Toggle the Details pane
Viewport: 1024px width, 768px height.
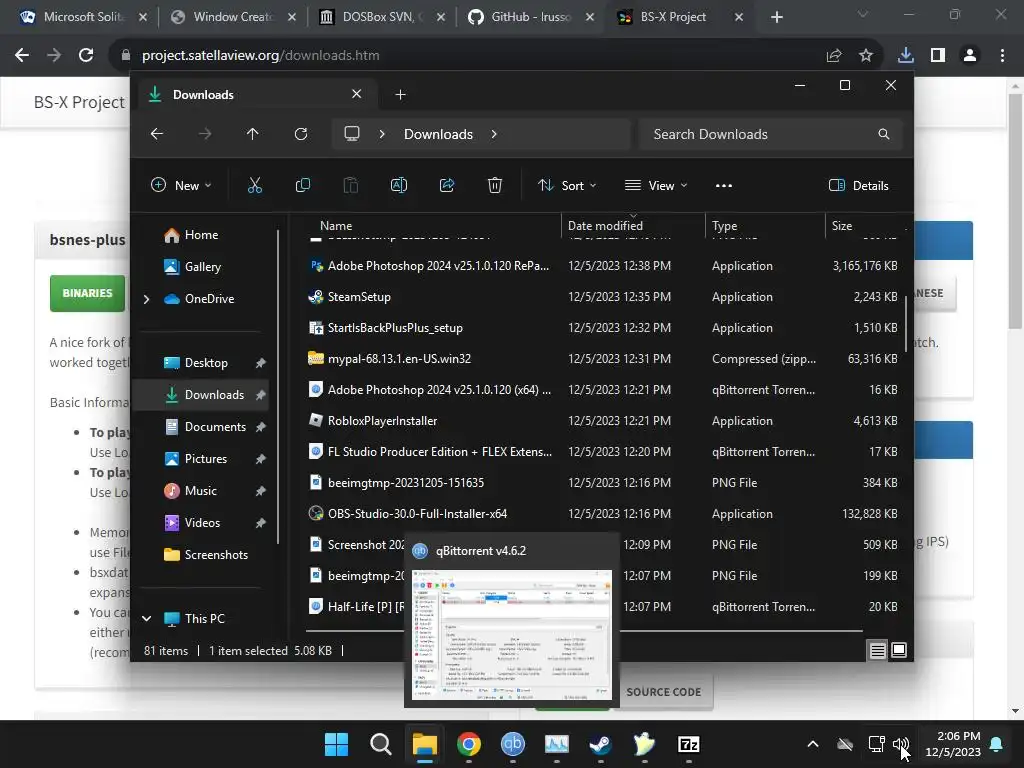click(858, 185)
